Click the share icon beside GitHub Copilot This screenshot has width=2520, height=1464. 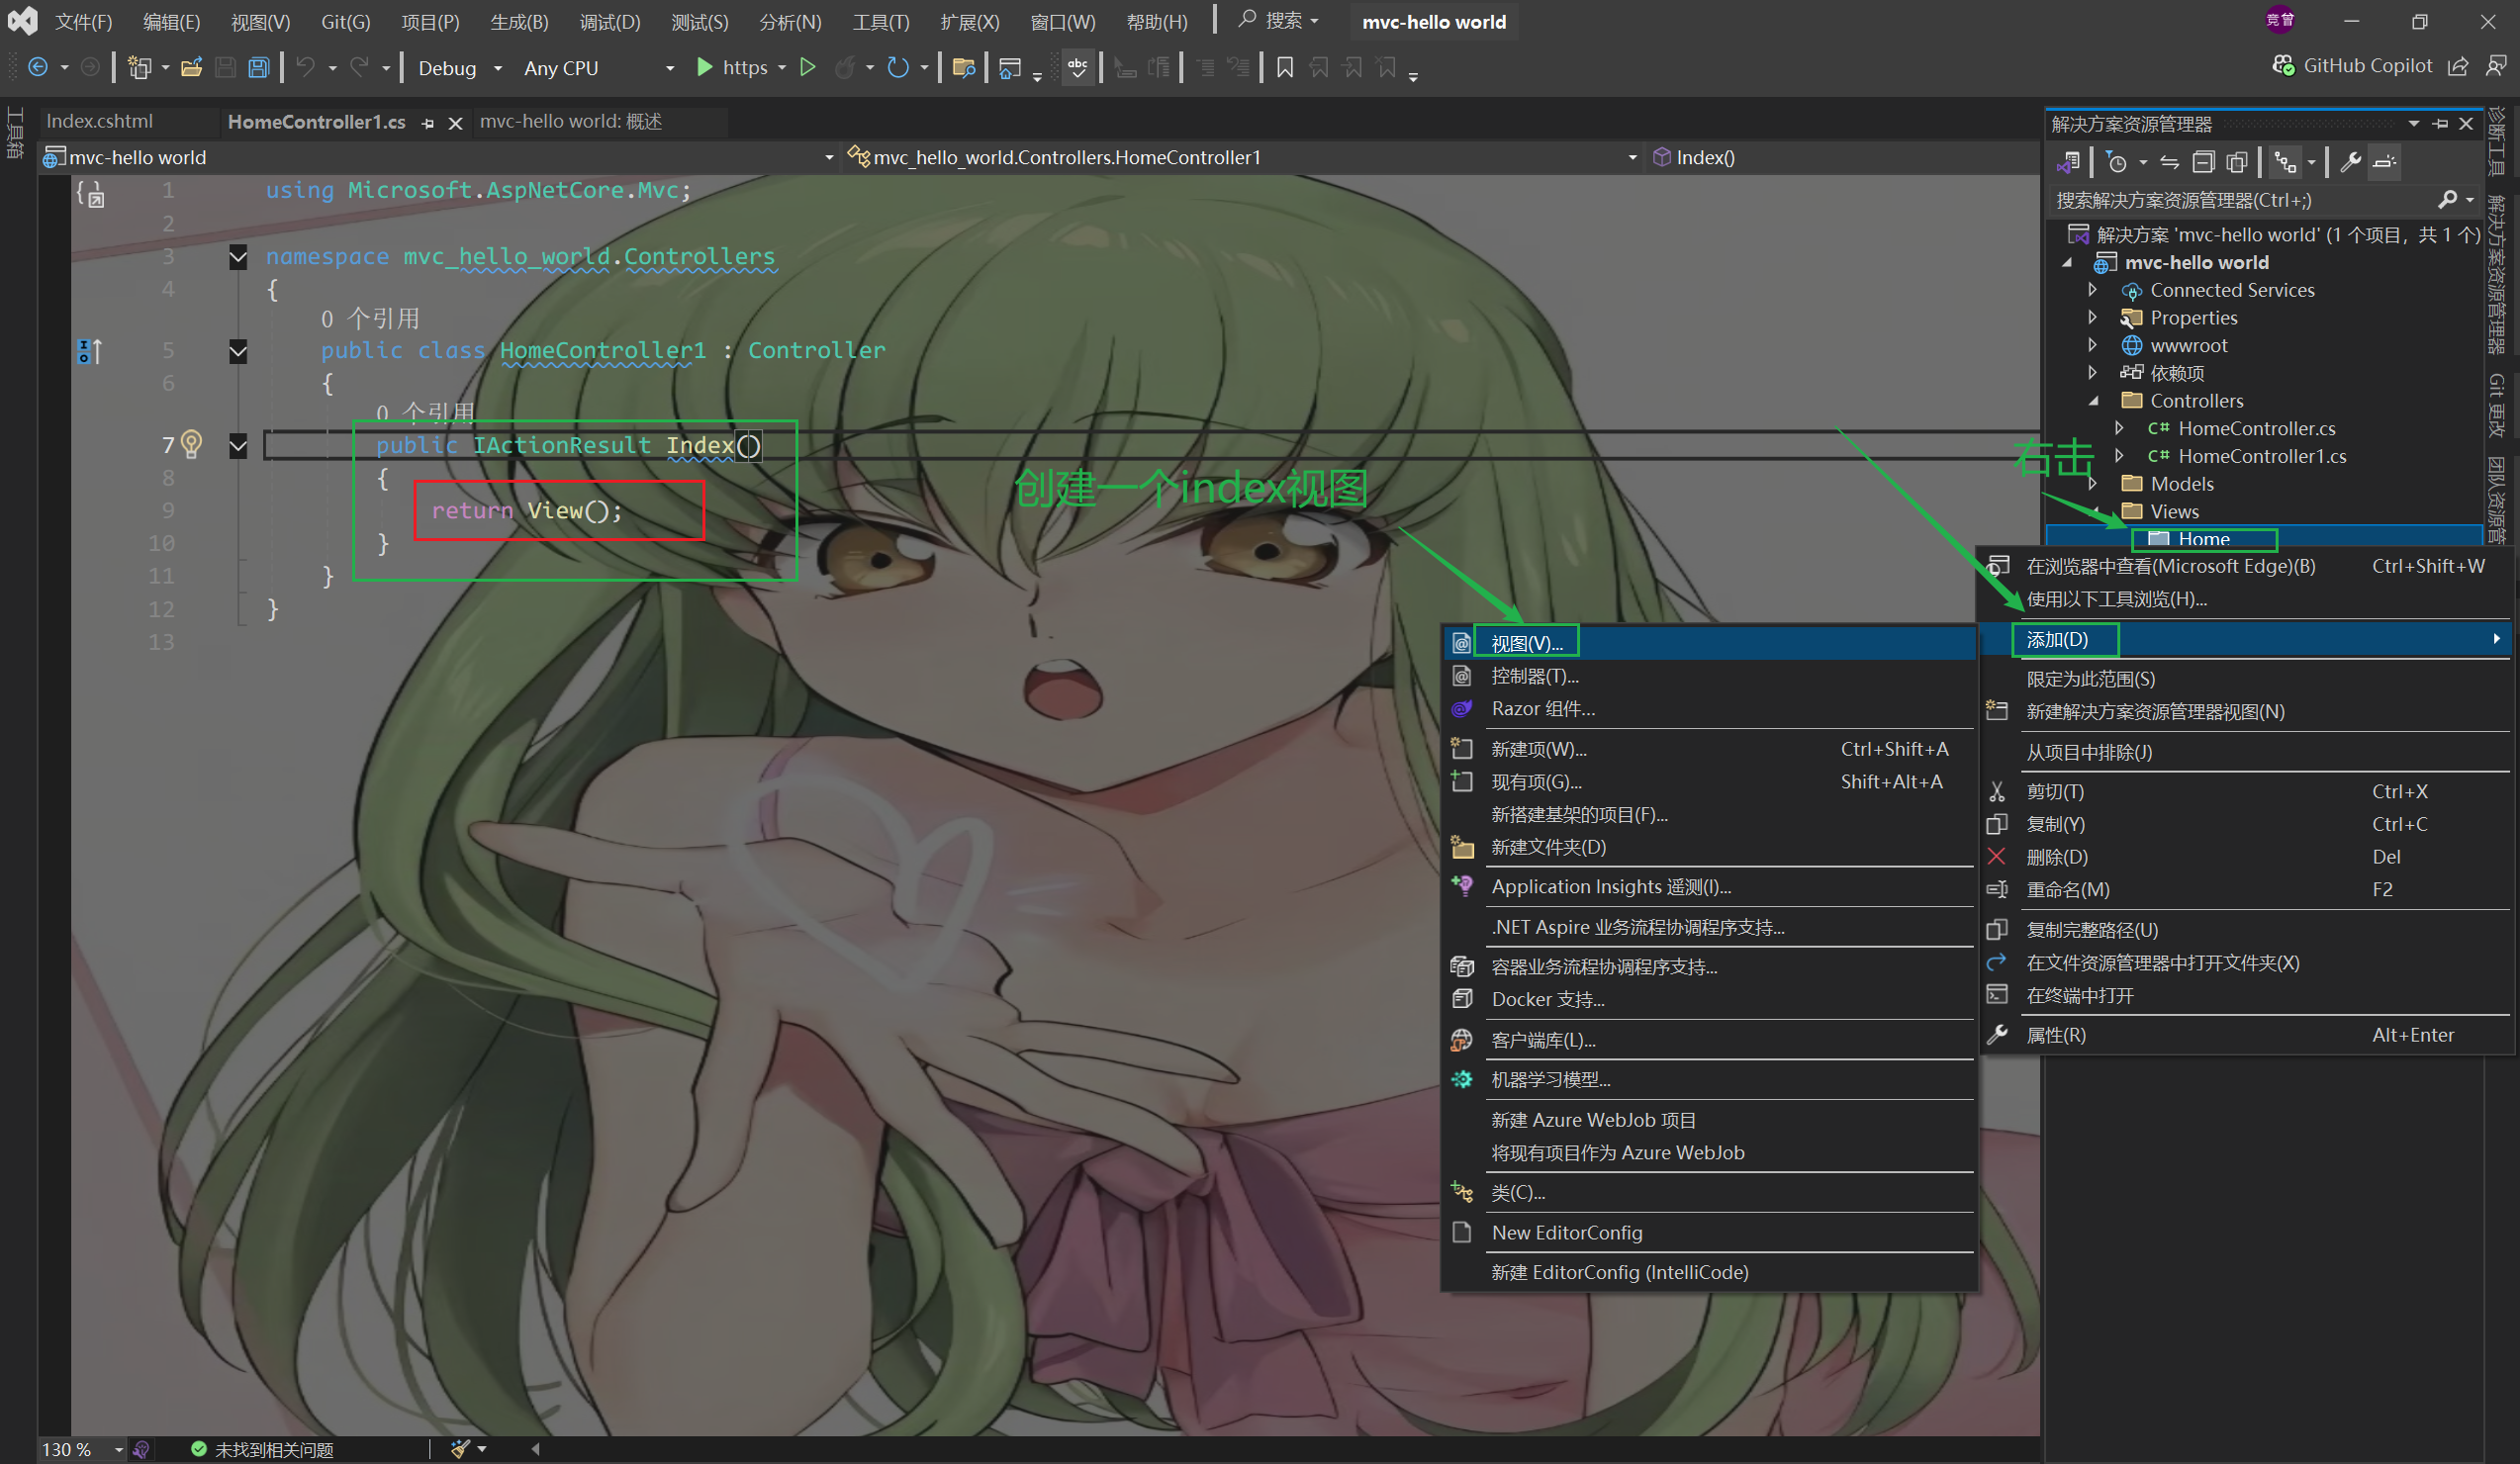[2458, 66]
